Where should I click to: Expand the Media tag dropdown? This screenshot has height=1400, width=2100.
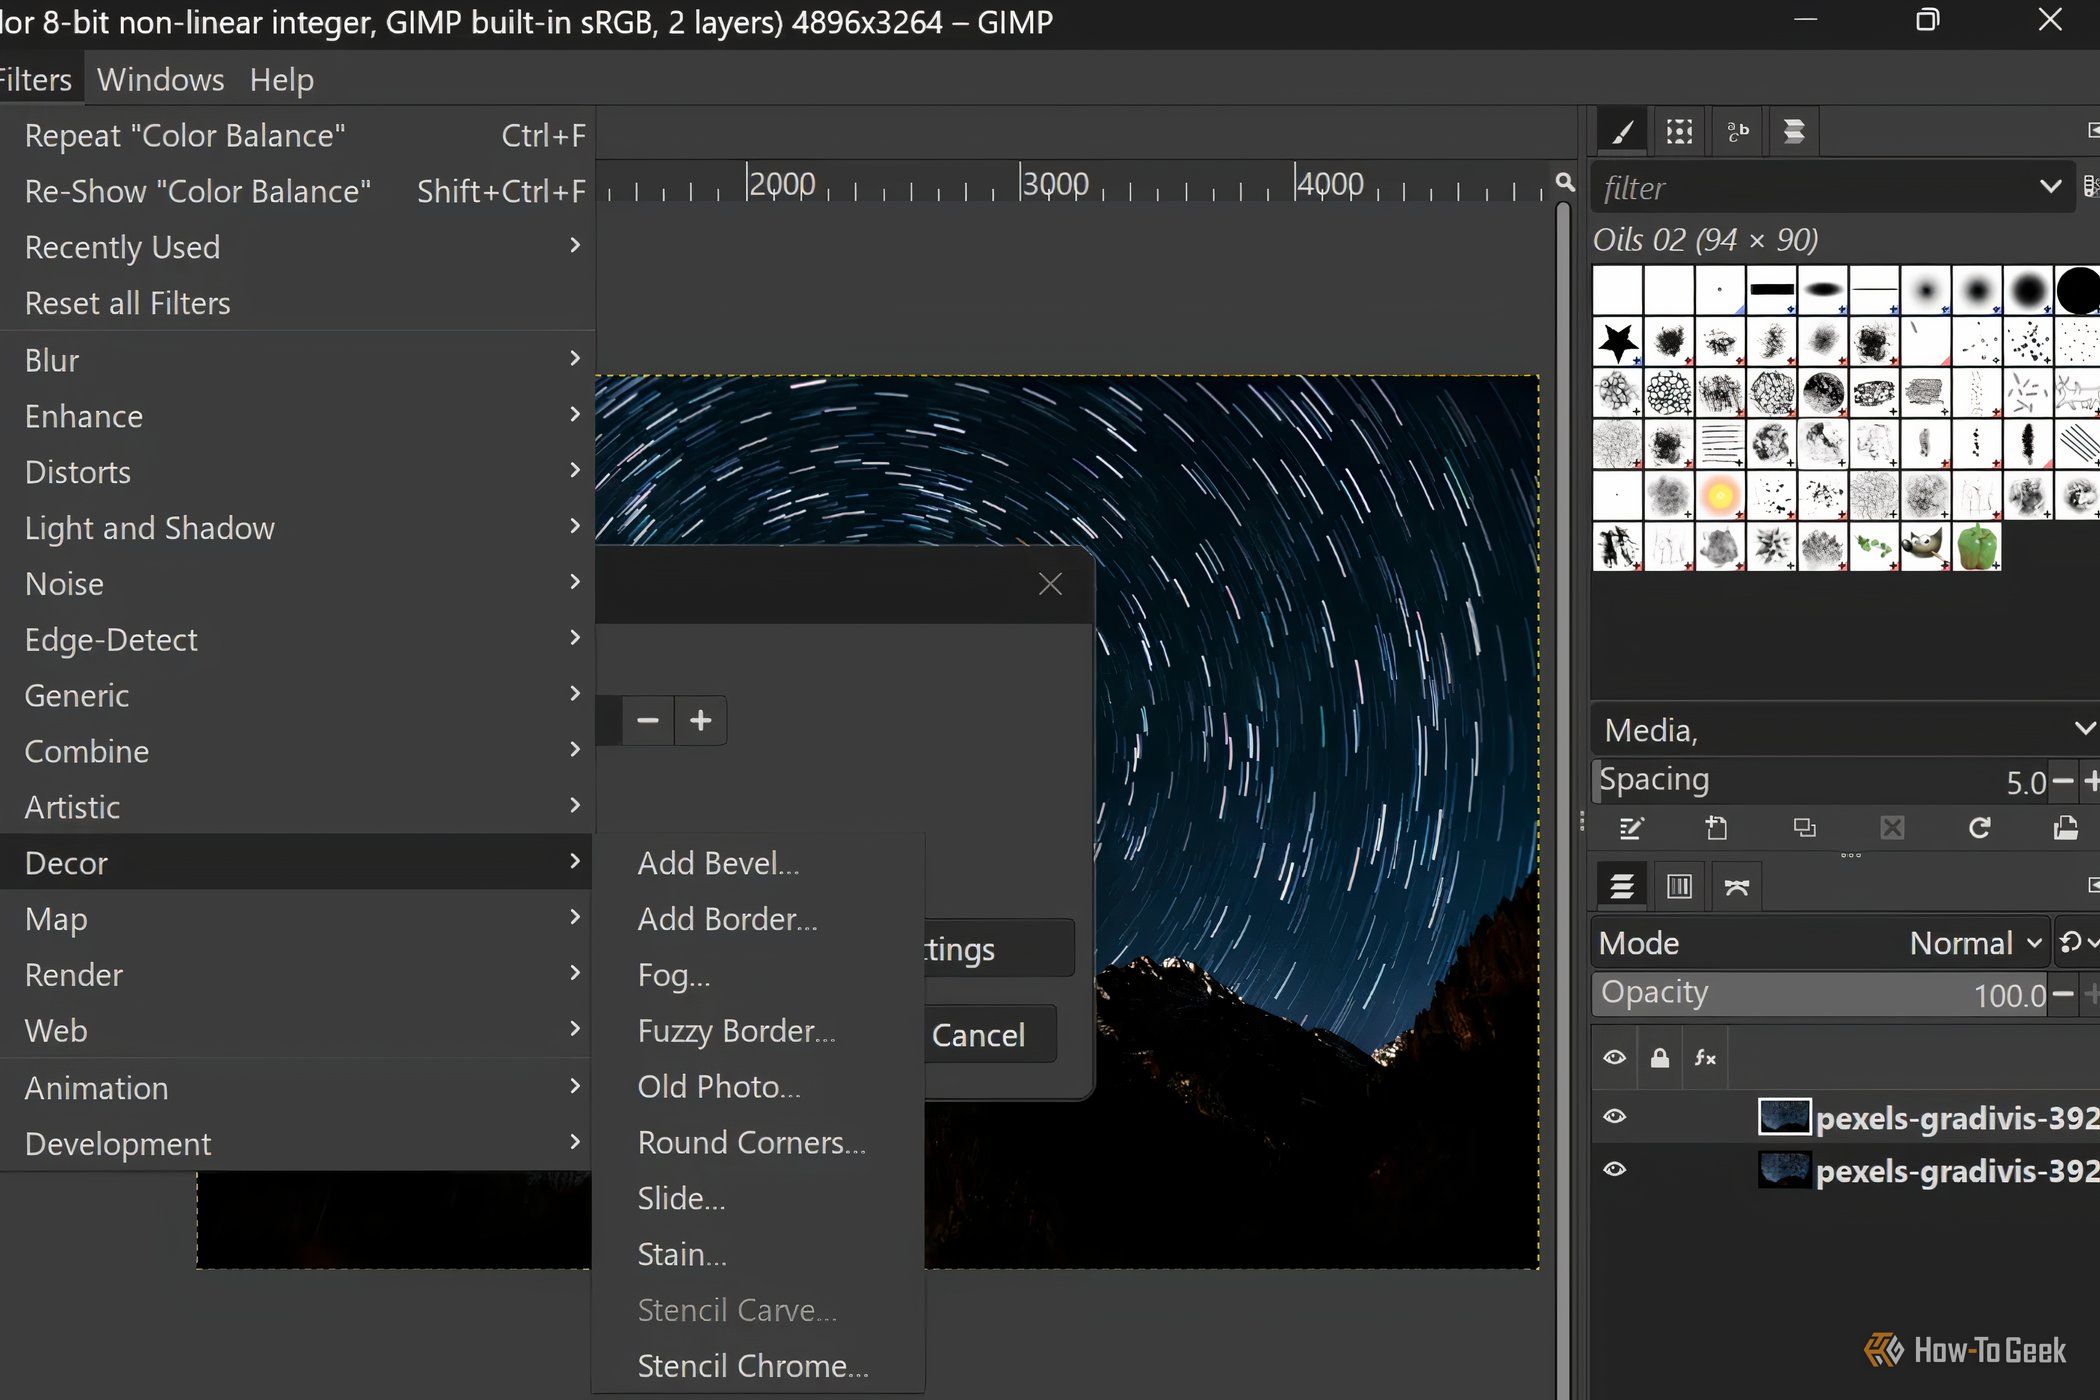[2084, 729]
